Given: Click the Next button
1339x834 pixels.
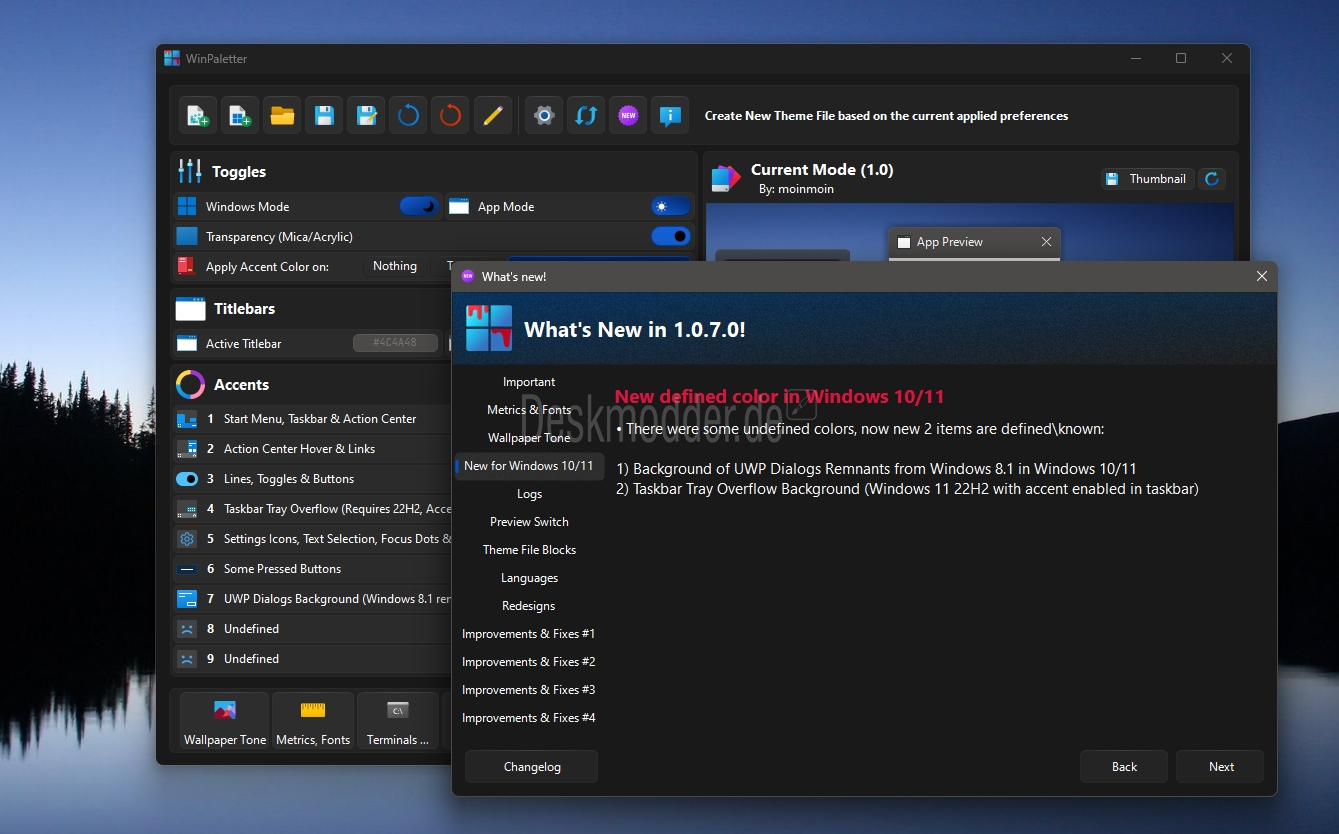Looking at the screenshot, I should 1221,767.
